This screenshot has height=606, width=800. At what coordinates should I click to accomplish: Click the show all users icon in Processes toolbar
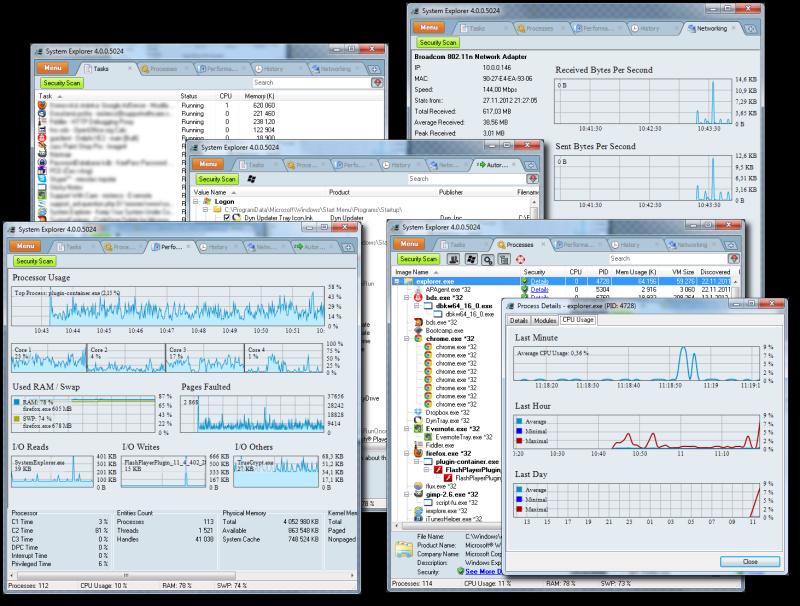[x=453, y=259]
